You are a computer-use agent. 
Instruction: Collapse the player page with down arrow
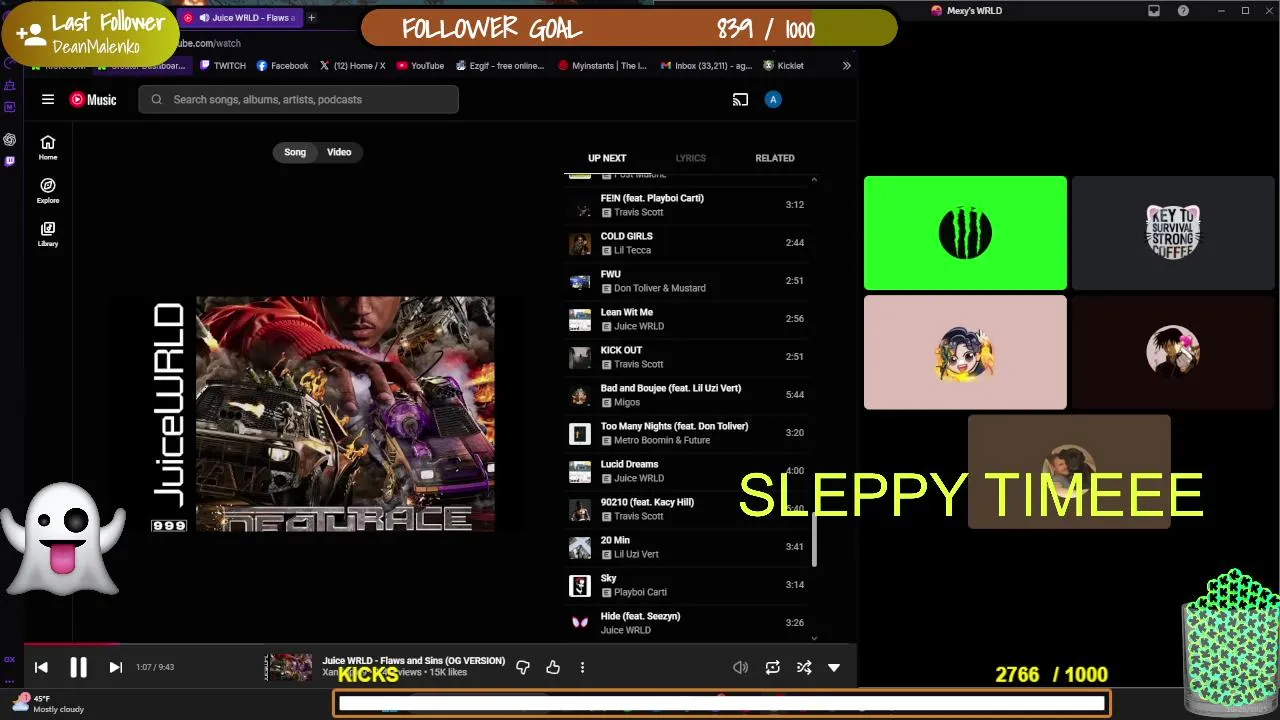click(x=834, y=667)
